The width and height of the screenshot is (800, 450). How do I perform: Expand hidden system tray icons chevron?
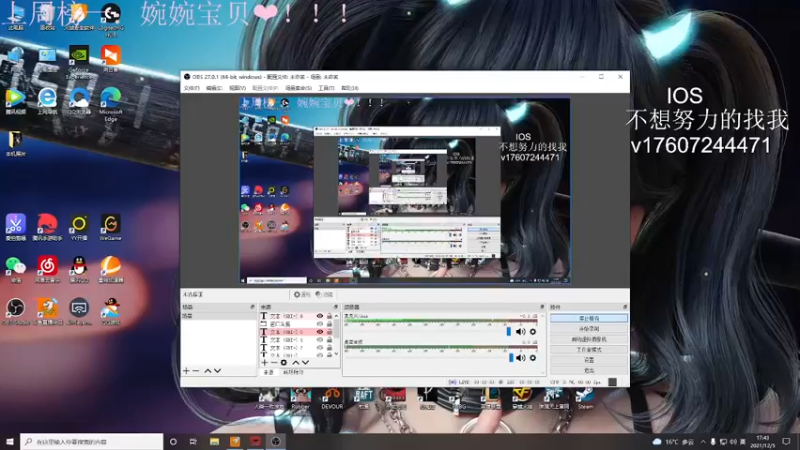pos(703,441)
